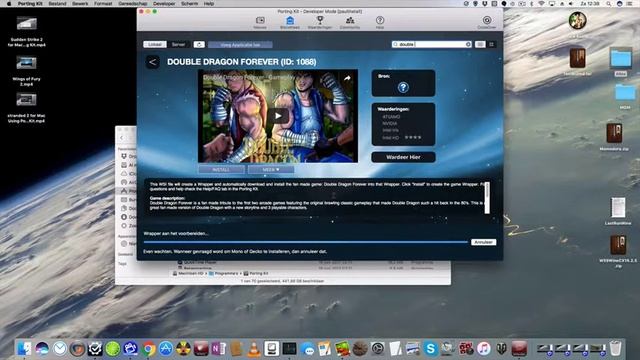Go back with the arrow beside game title

(153, 62)
